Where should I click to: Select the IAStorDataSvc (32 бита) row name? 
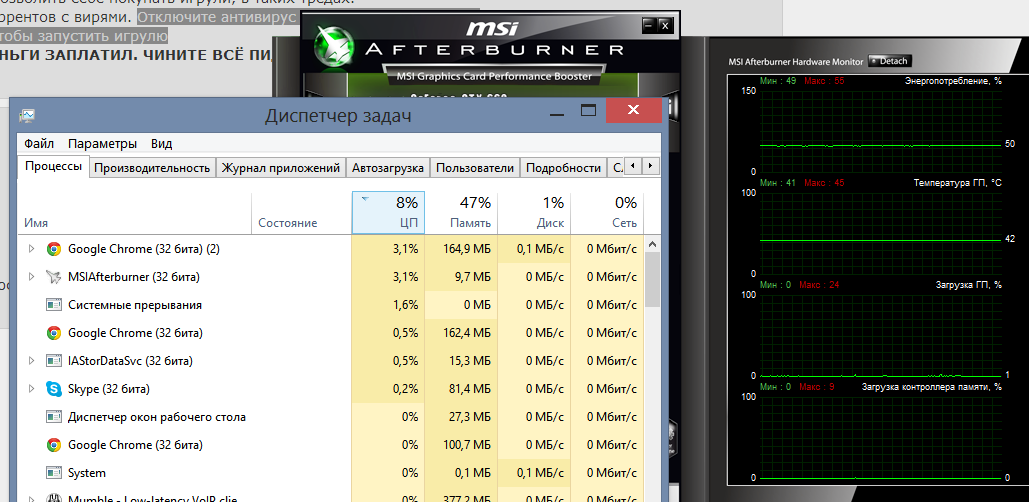tap(130, 361)
